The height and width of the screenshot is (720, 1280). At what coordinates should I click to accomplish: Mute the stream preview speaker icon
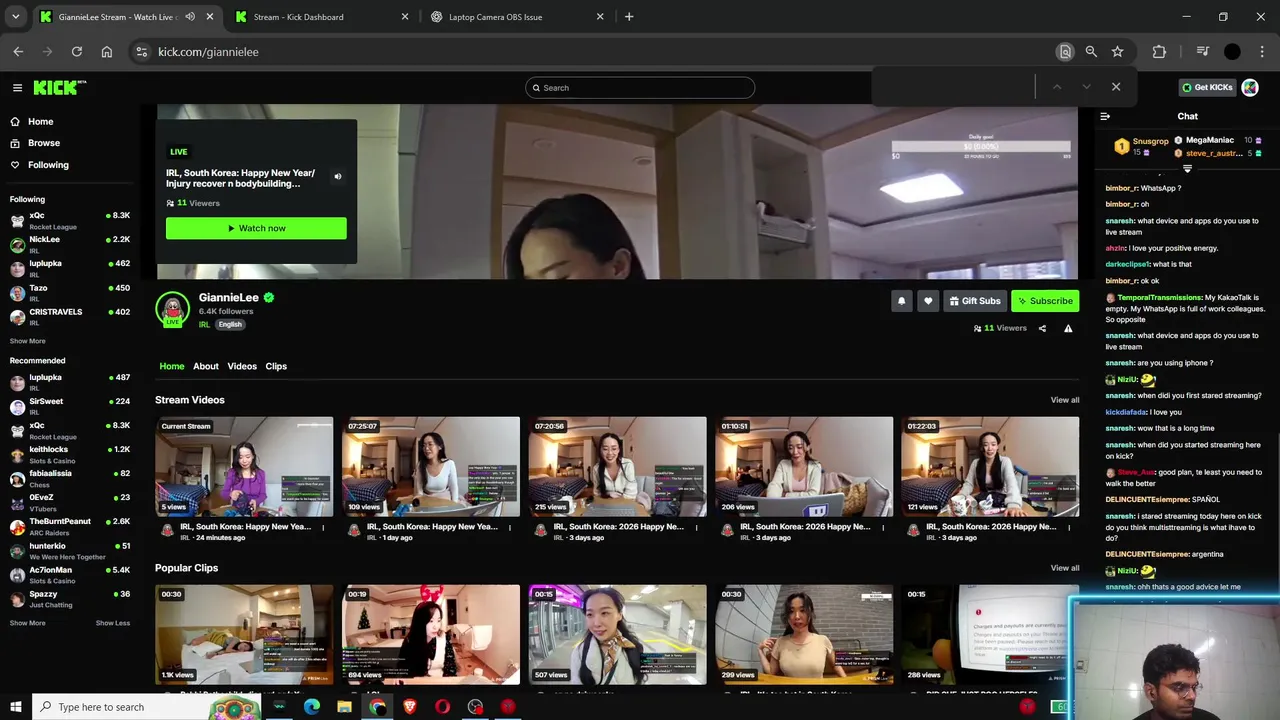(338, 176)
